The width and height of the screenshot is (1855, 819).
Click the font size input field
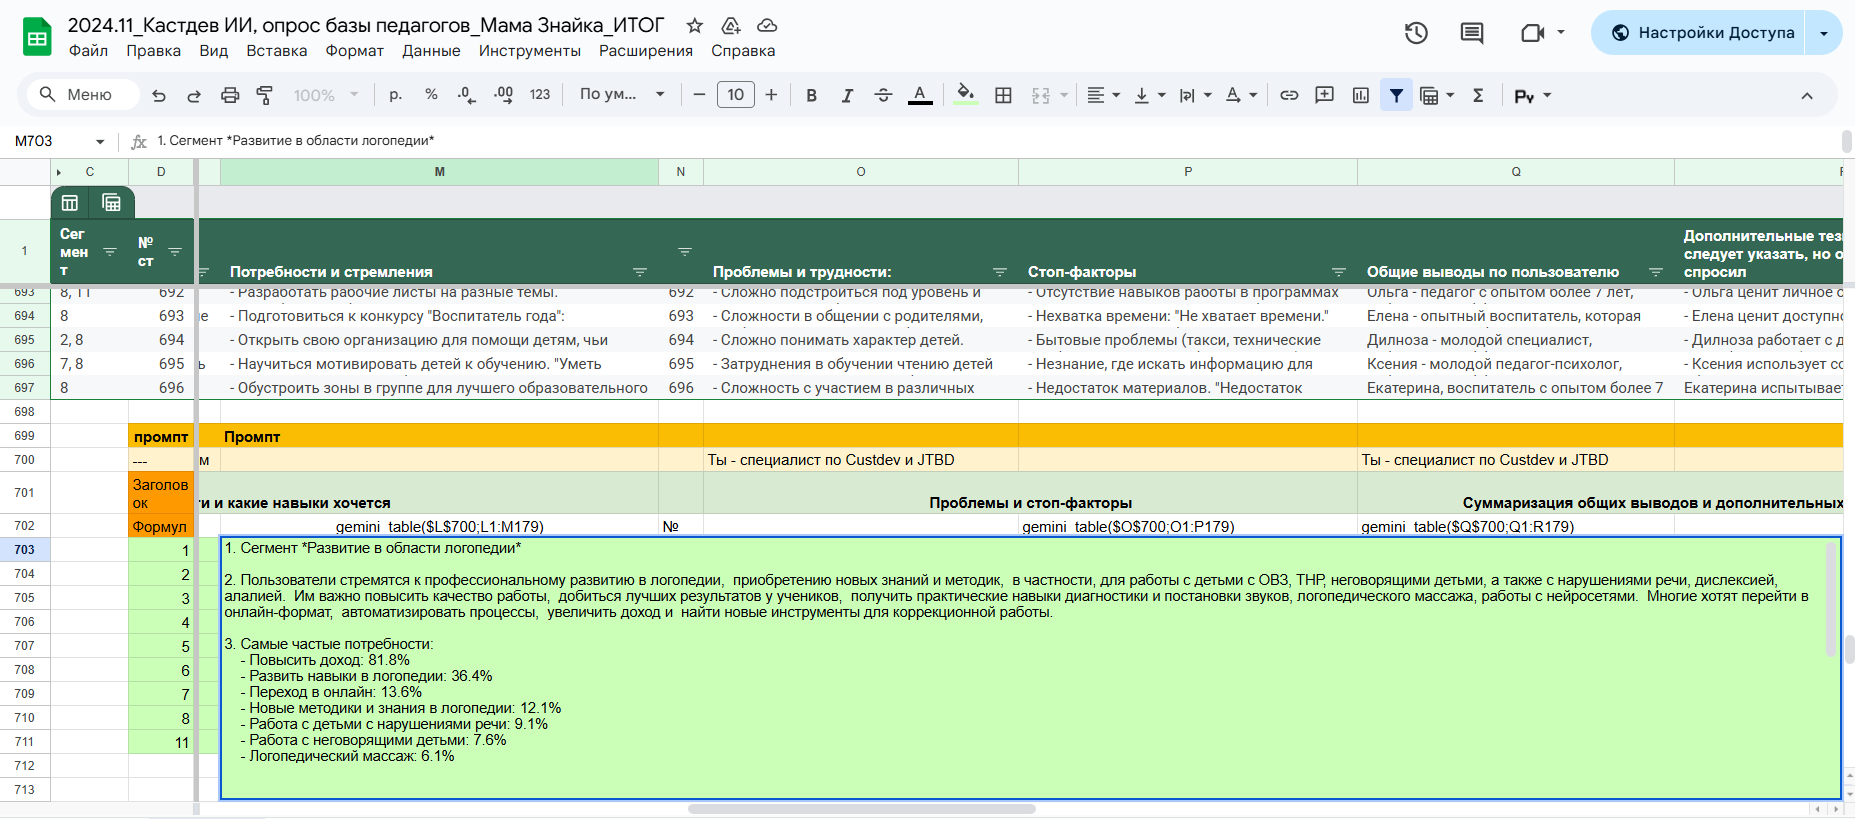click(x=735, y=95)
